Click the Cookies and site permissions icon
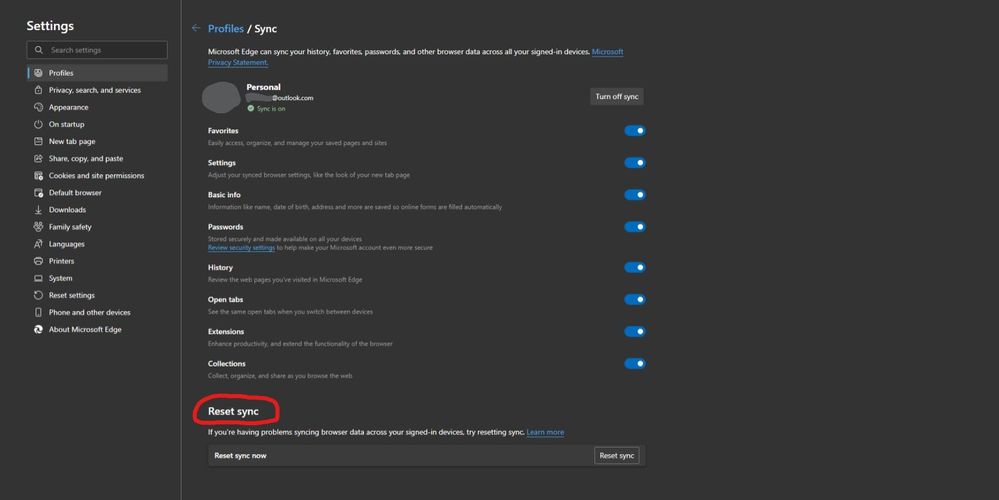Viewport: 999px width, 500px height. pos(38,176)
